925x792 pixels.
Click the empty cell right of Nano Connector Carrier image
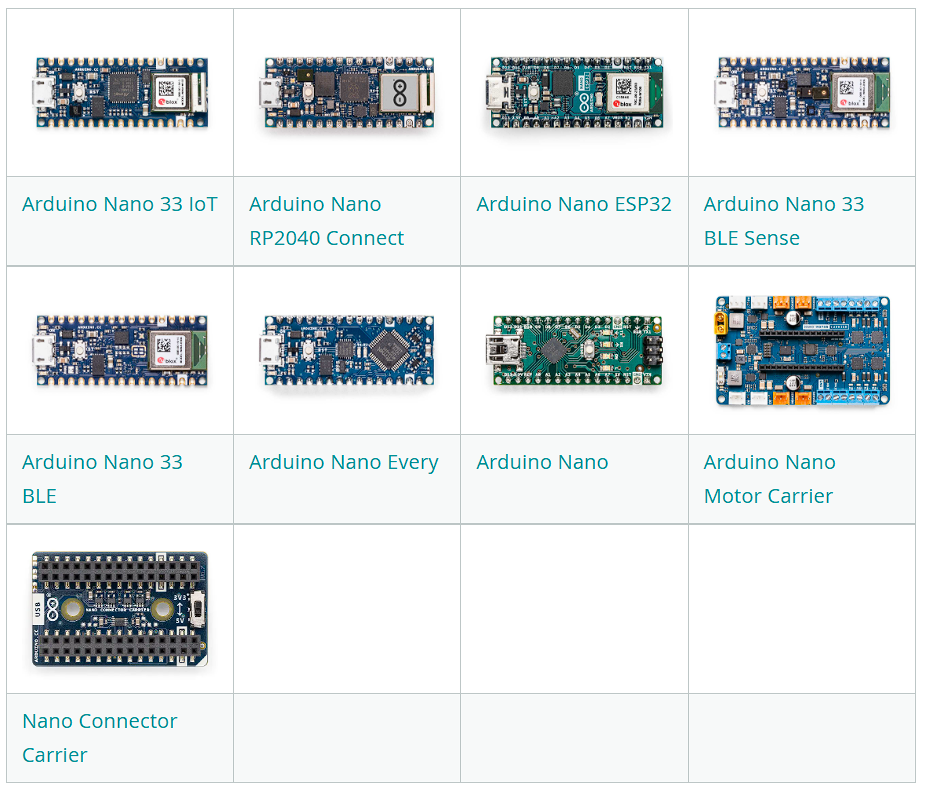pyautogui.click(x=347, y=608)
